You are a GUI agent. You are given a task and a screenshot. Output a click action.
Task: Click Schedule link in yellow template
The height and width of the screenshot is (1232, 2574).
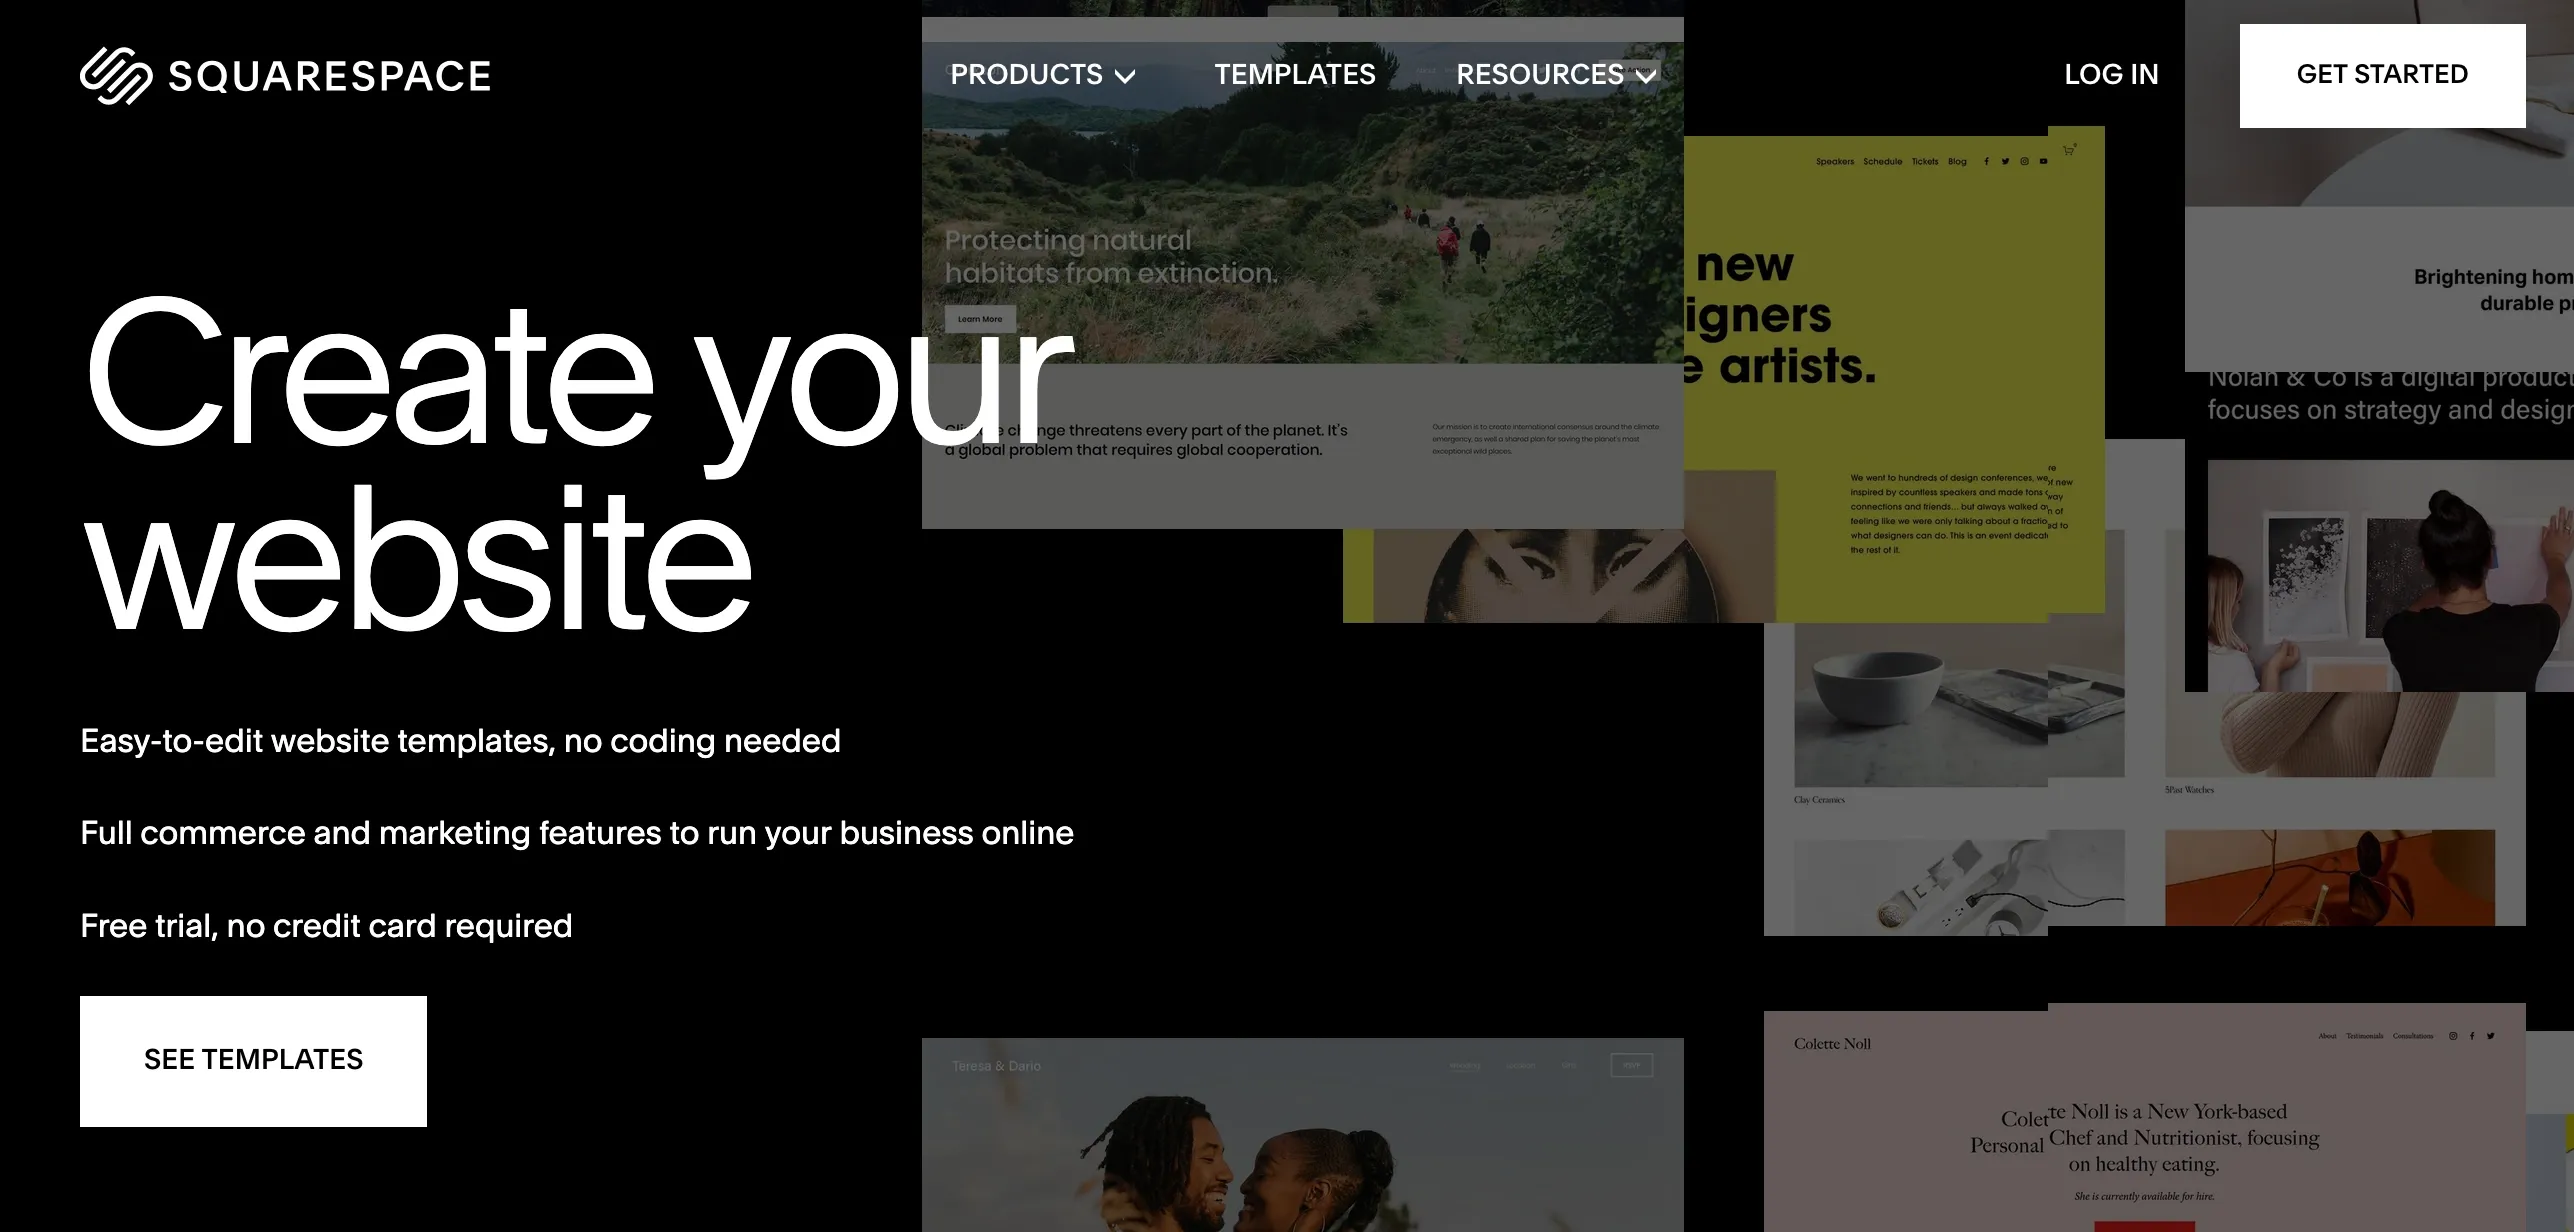tap(1882, 161)
